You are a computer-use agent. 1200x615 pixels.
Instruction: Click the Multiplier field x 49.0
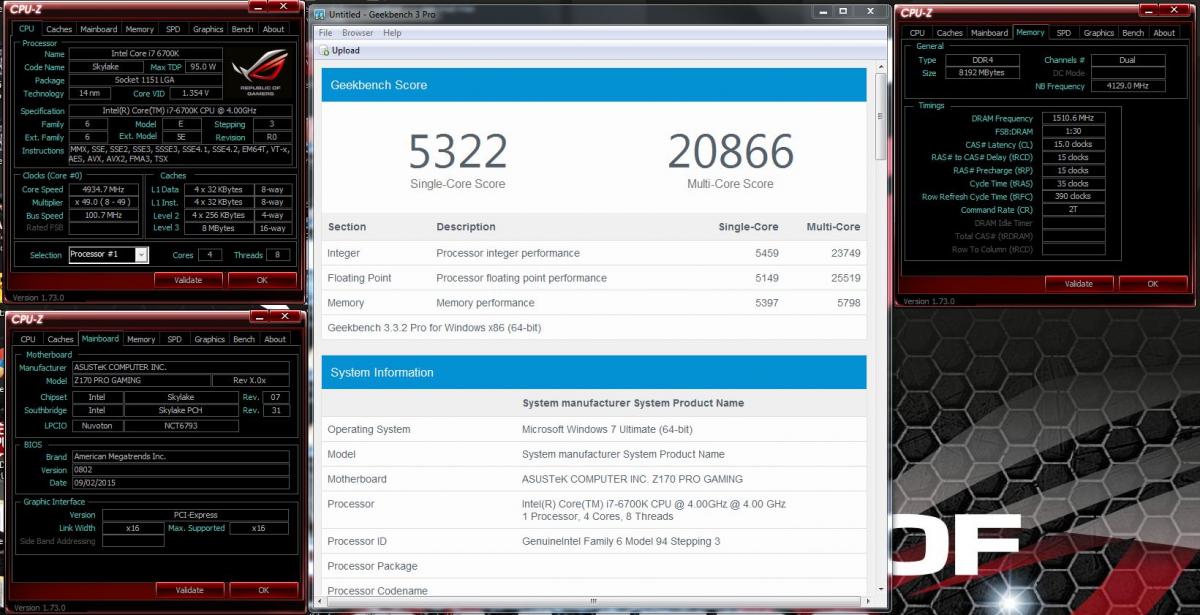coord(106,202)
